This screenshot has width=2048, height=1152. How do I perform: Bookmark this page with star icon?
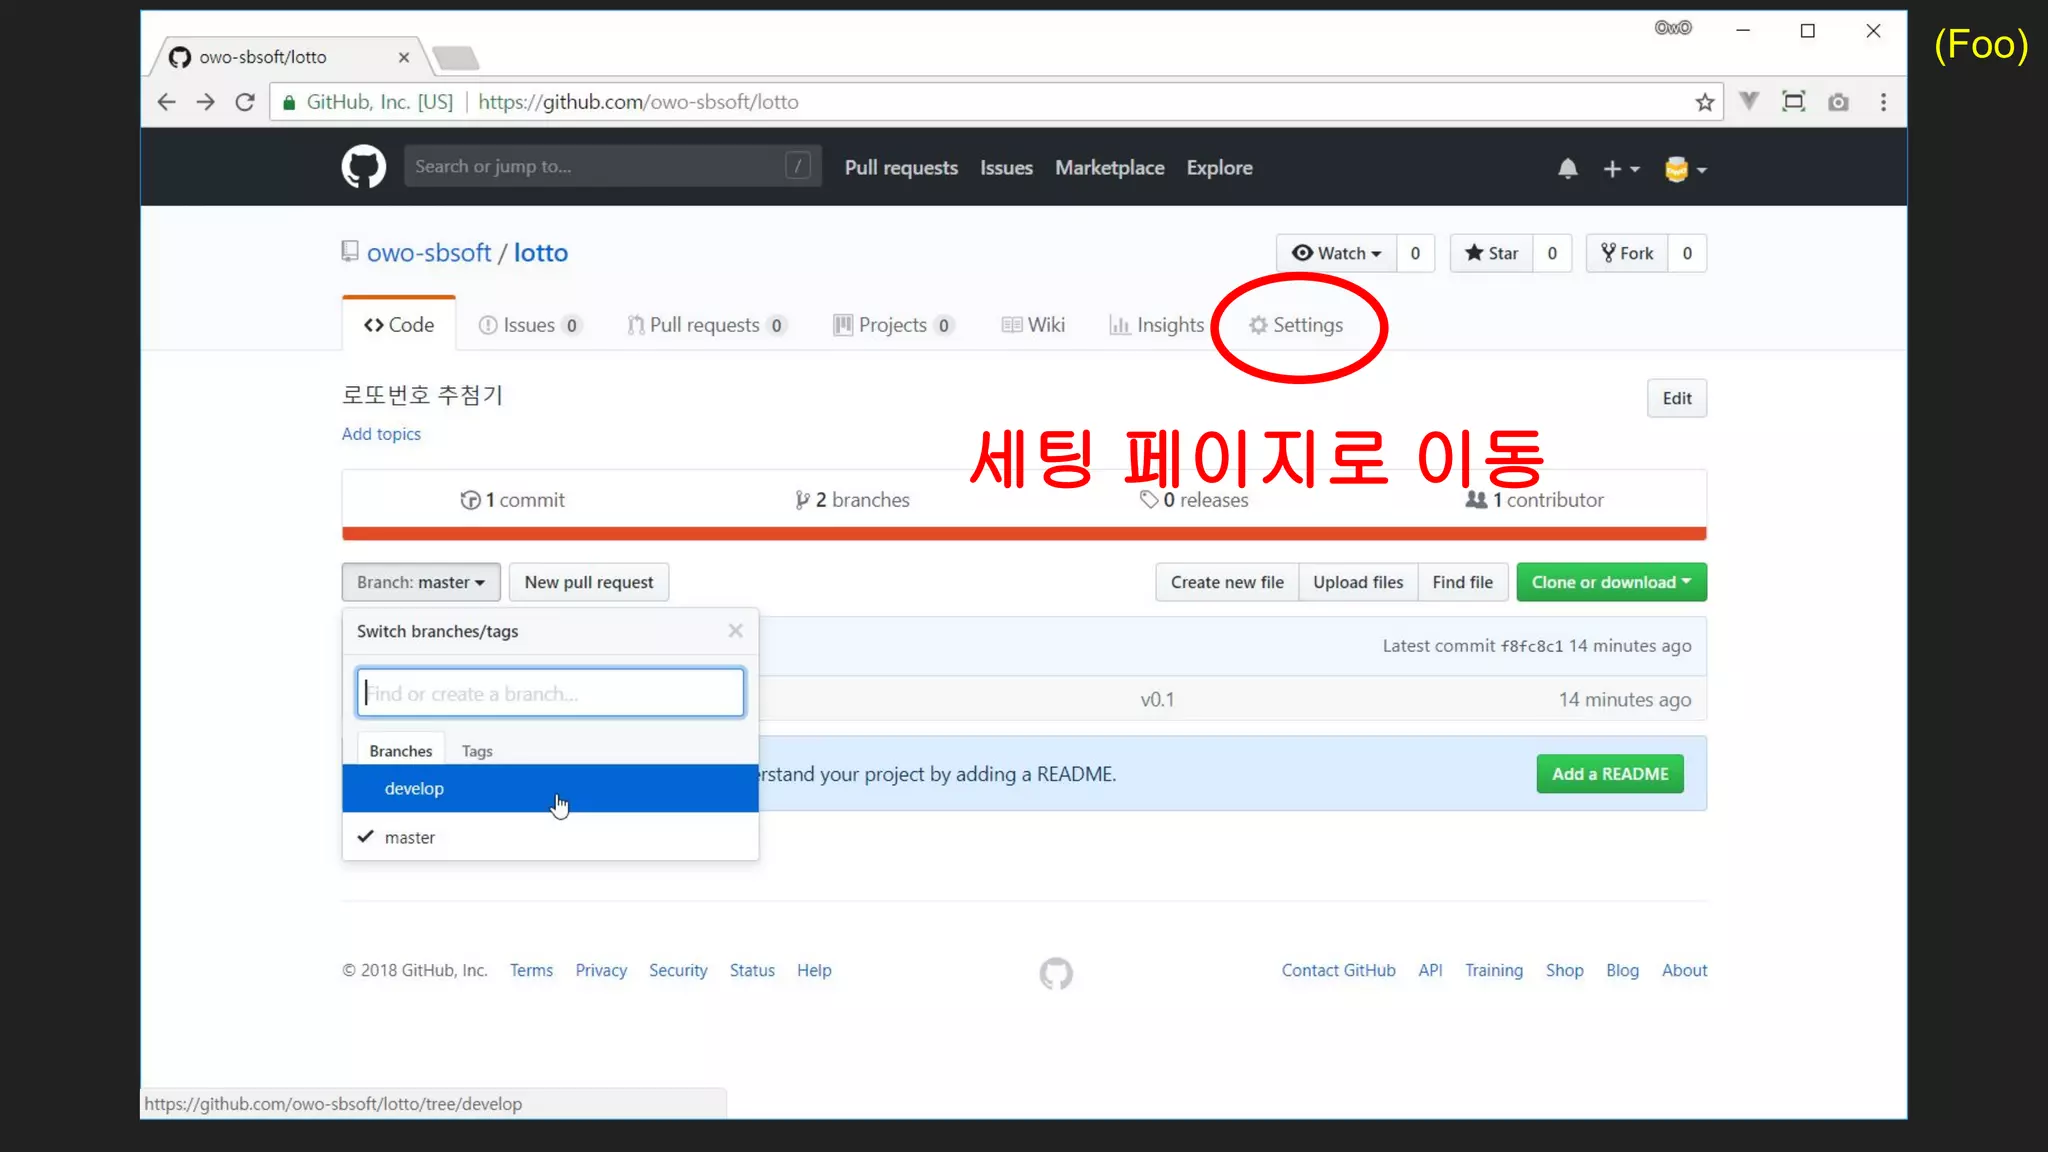(x=1704, y=102)
